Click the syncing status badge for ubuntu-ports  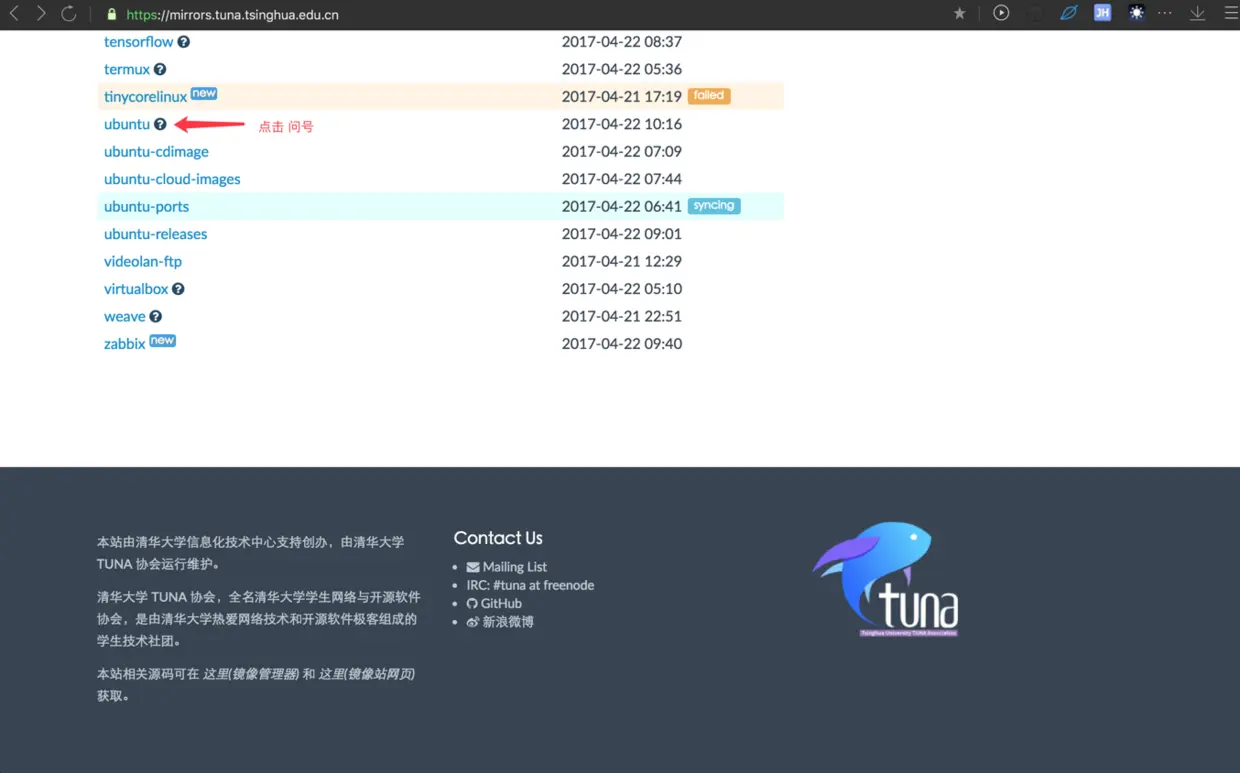pyautogui.click(x=714, y=206)
